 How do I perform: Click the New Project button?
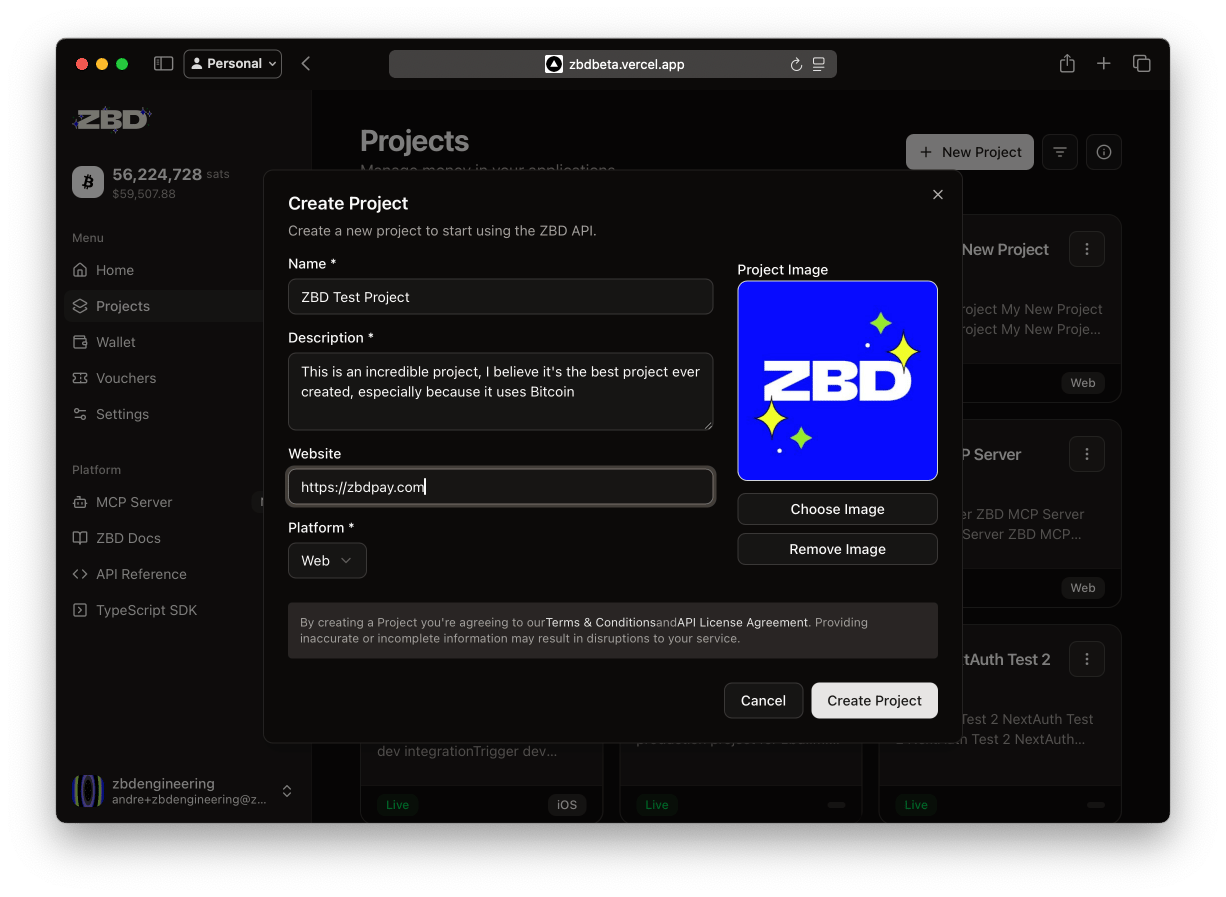pyautogui.click(x=969, y=152)
